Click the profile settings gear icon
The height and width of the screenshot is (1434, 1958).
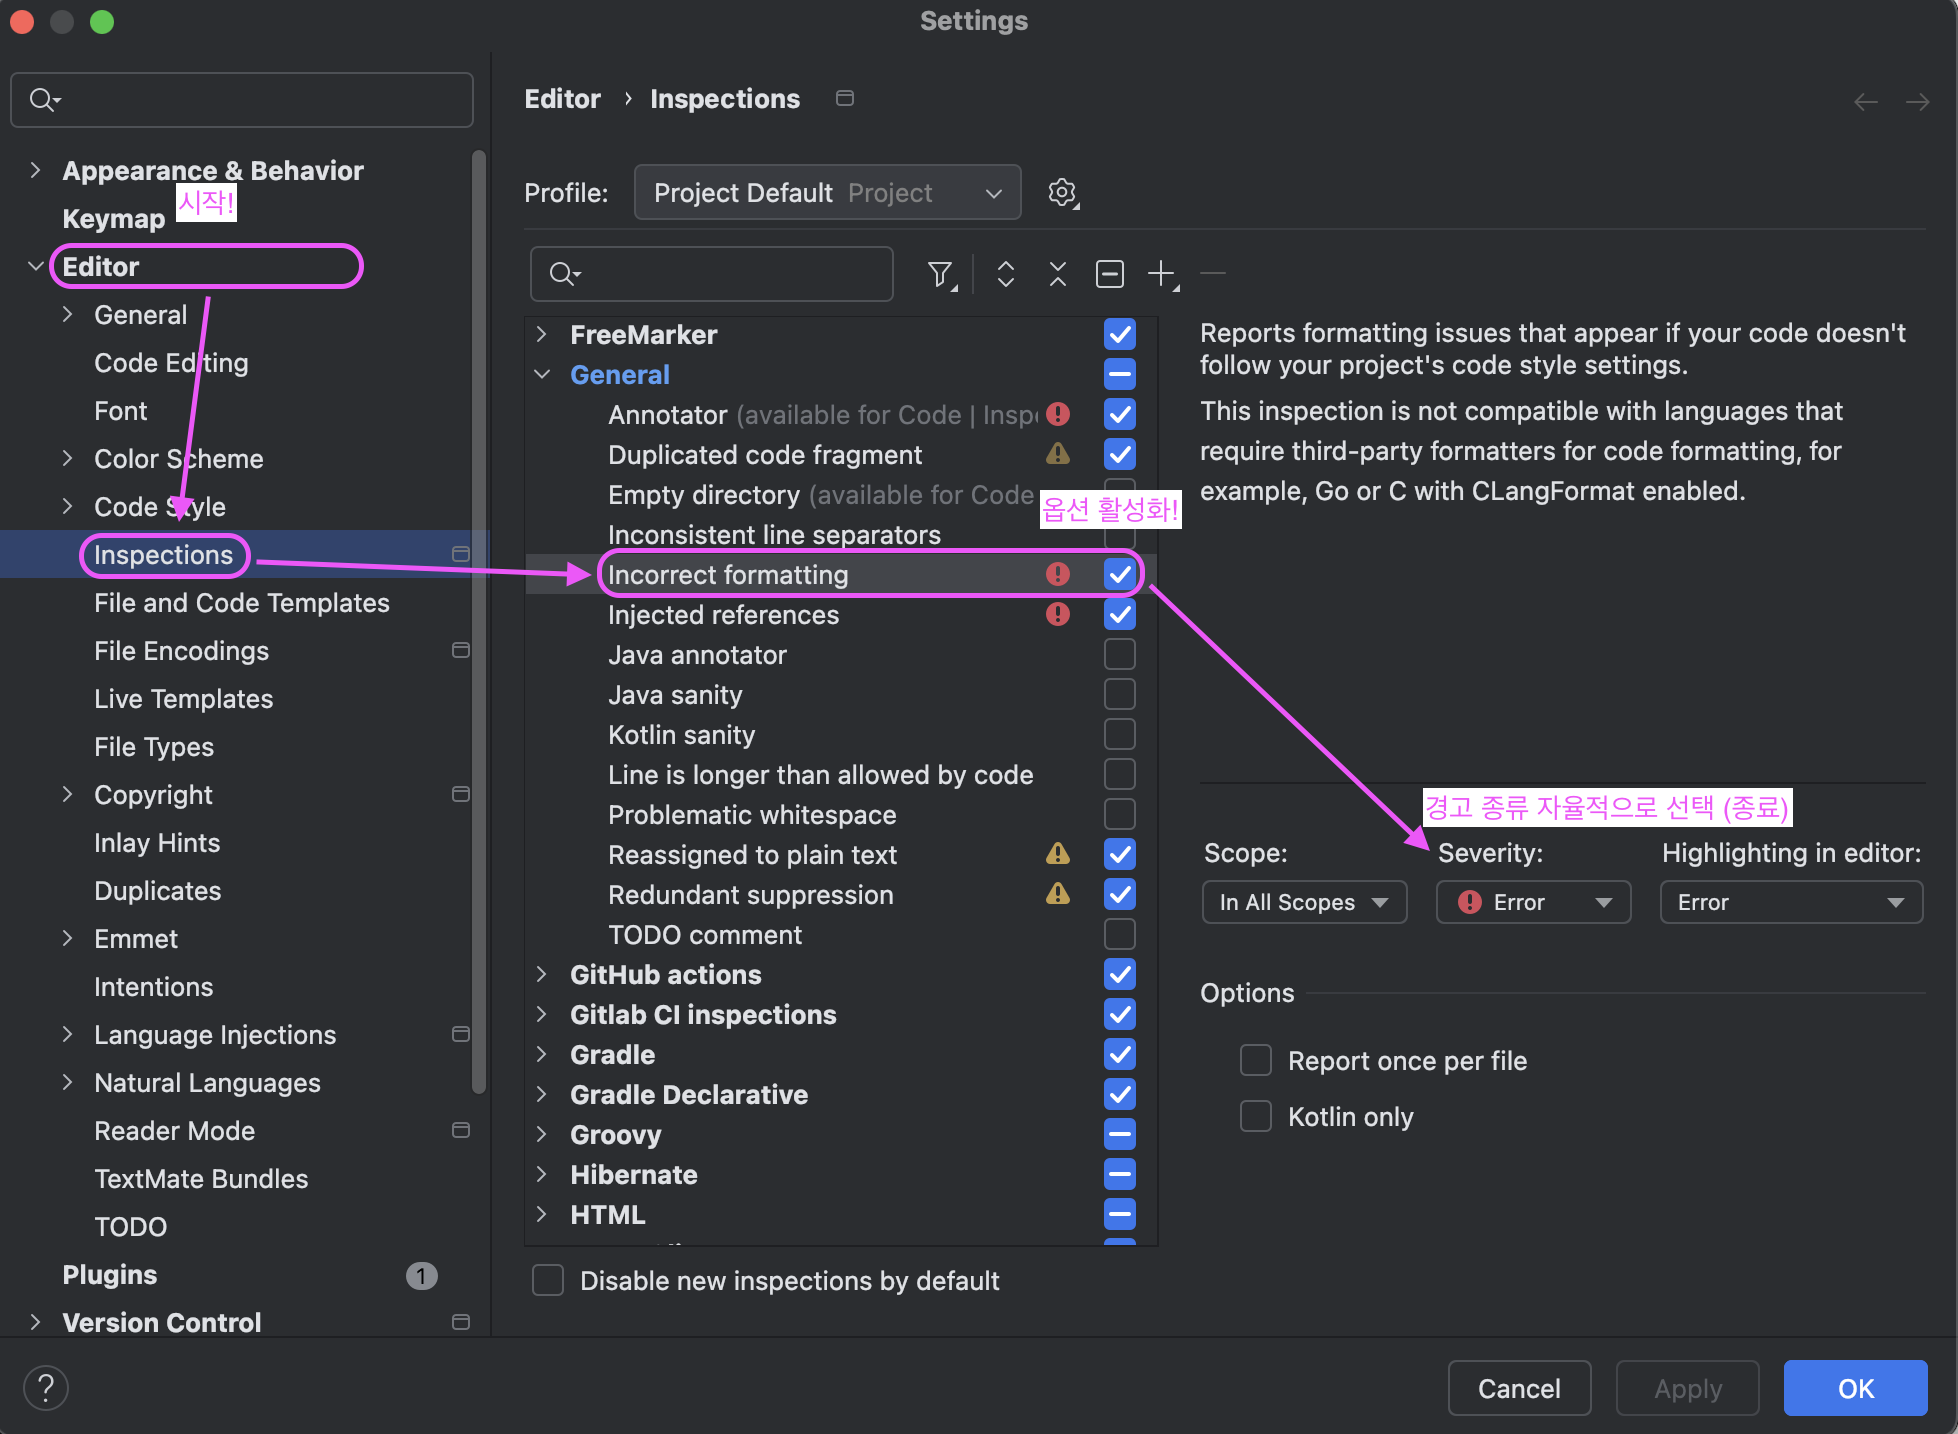click(1062, 192)
